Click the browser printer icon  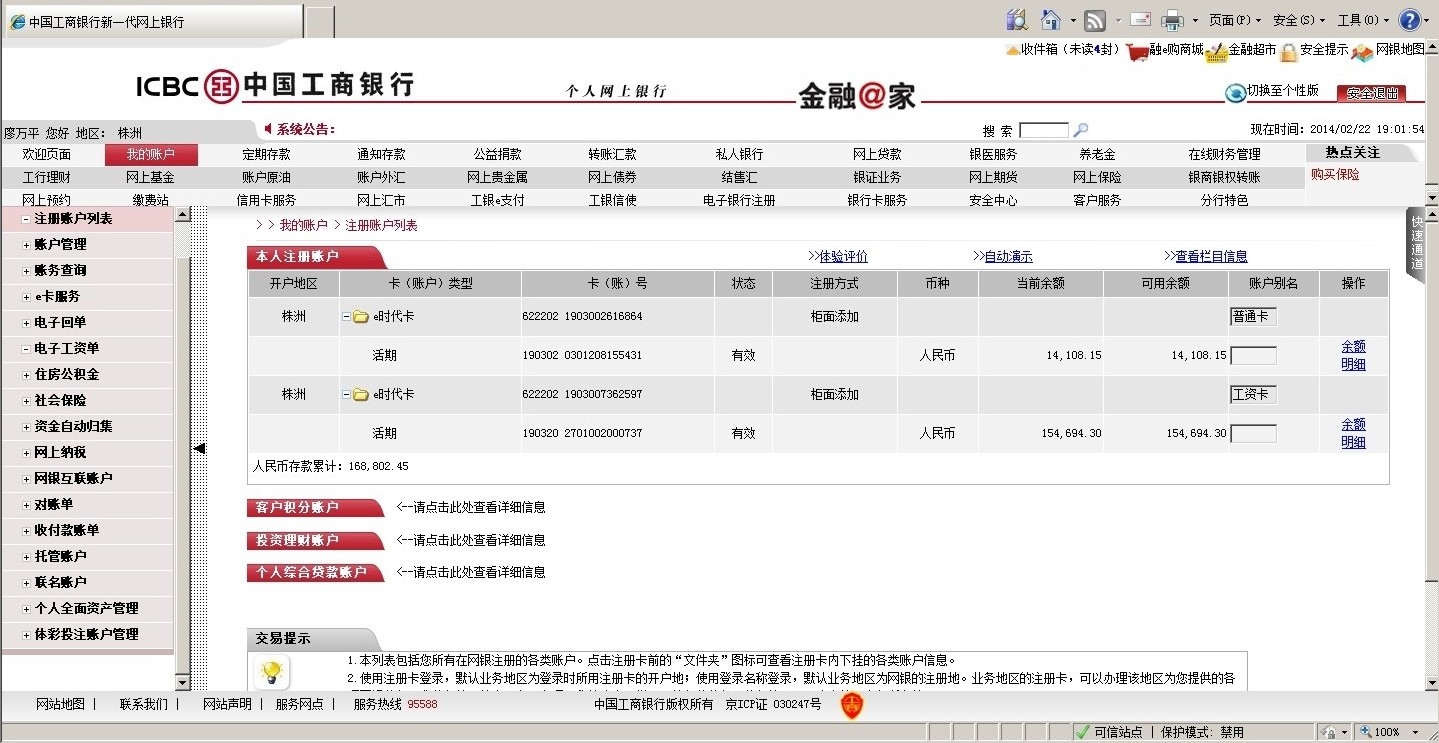tap(1172, 20)
